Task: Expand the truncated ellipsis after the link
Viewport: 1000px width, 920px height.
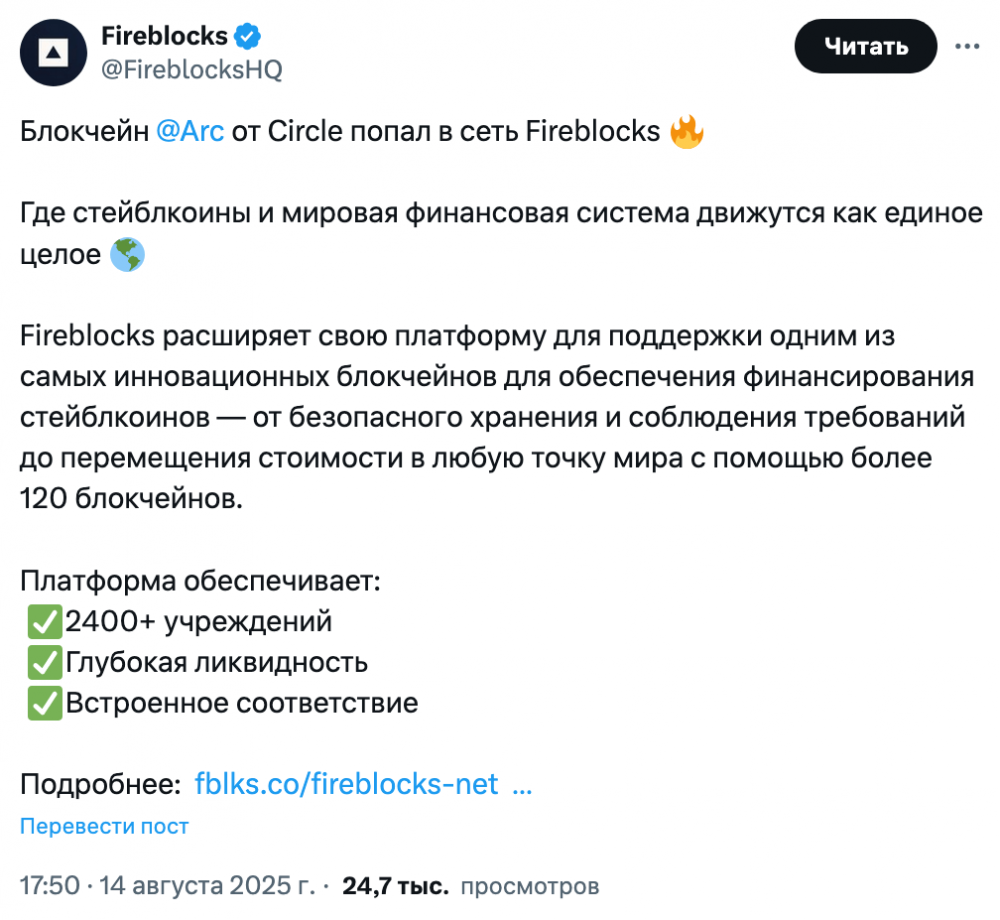Action: (521, 784)
